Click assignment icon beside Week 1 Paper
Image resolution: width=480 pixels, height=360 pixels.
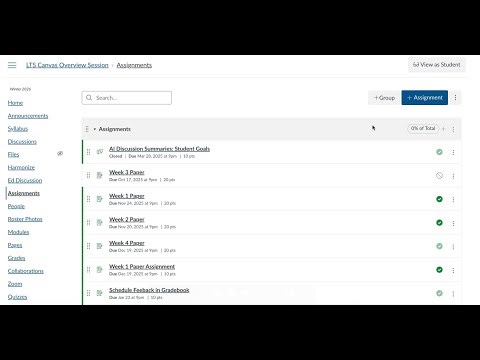pyautogui.click(x=100, y=199)
